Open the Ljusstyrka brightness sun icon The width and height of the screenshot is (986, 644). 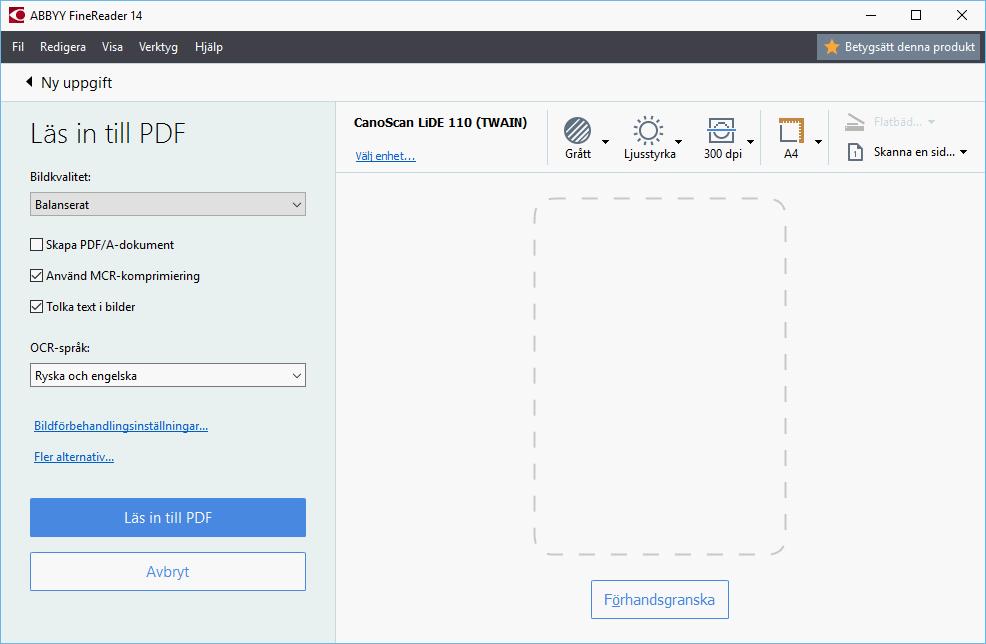648,131
